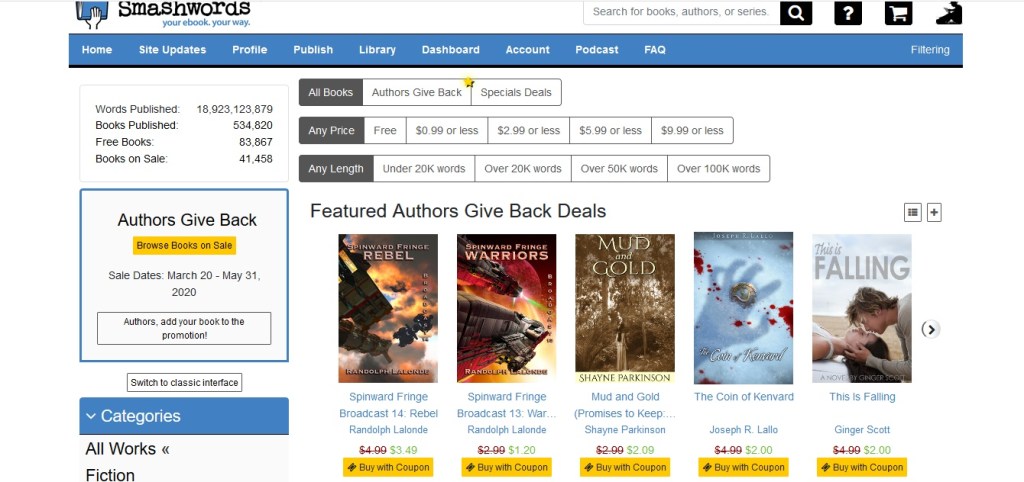The image size is (1024, 482).
Task: Select the Free price filter
Action: (385, 130)
